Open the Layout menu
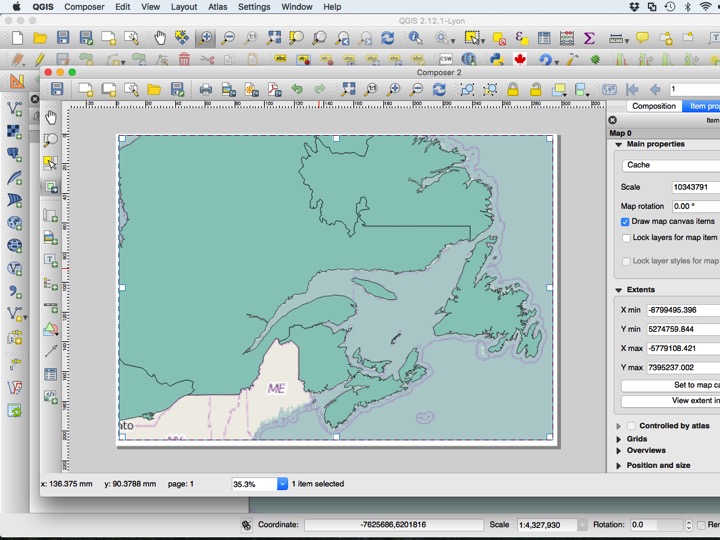720x540 pixels. [184, 7]
